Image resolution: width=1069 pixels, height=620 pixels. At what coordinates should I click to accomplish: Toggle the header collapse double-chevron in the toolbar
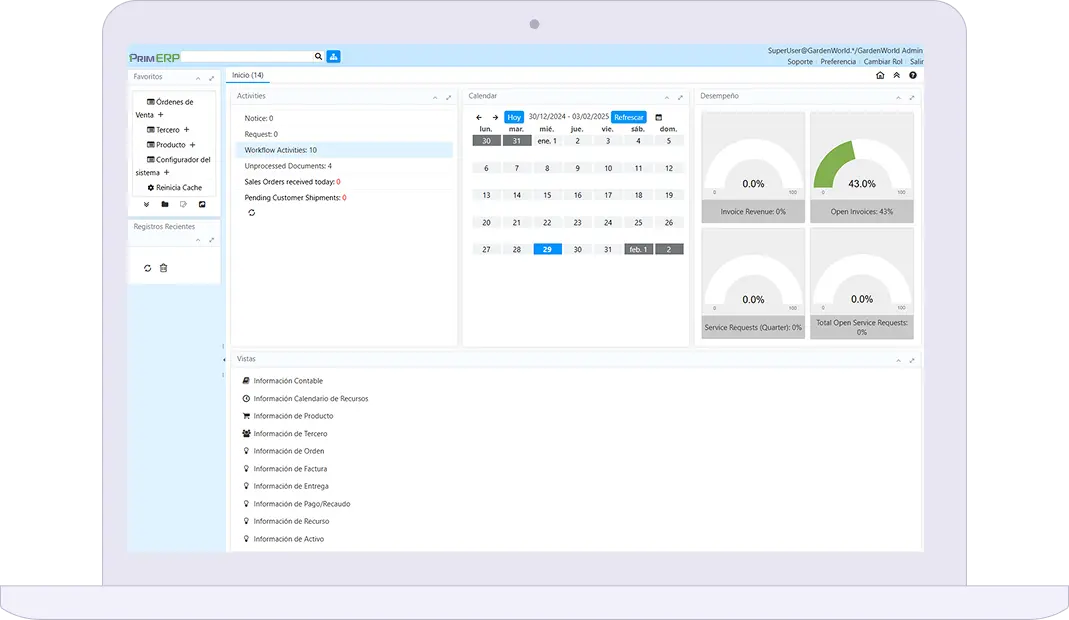896,75
